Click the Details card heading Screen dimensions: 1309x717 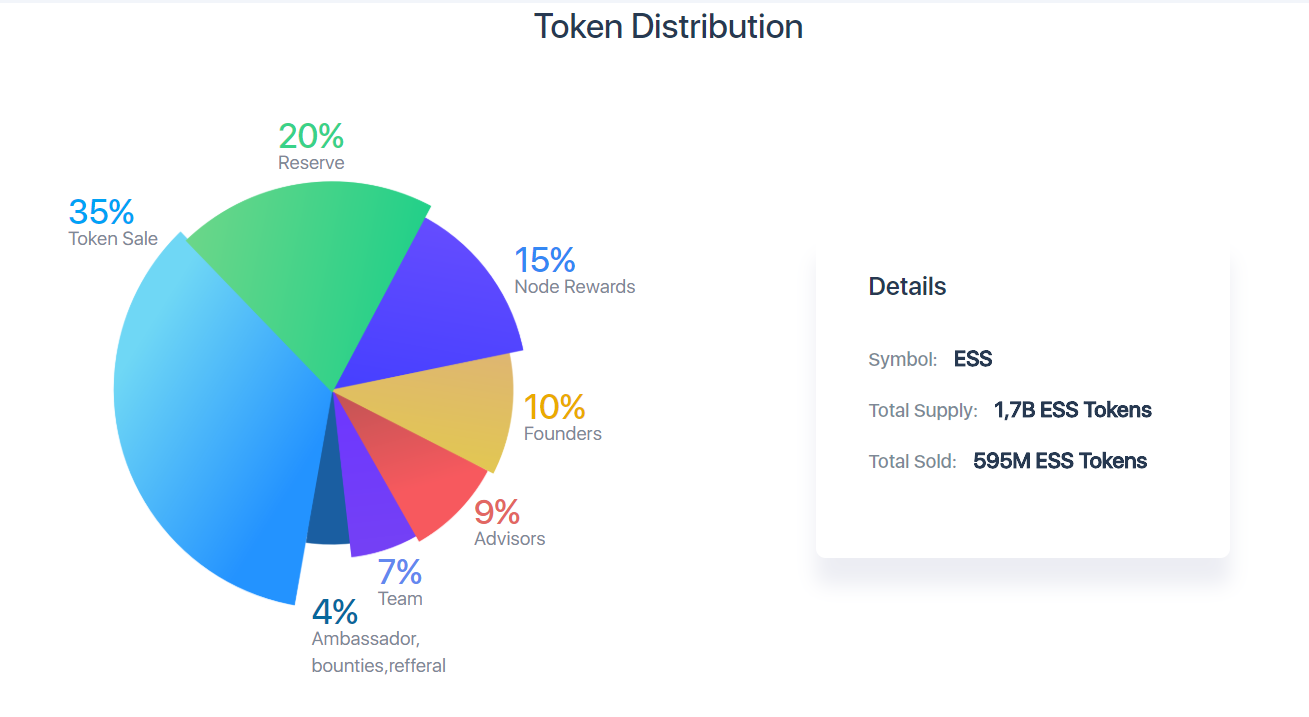(907, 287)
